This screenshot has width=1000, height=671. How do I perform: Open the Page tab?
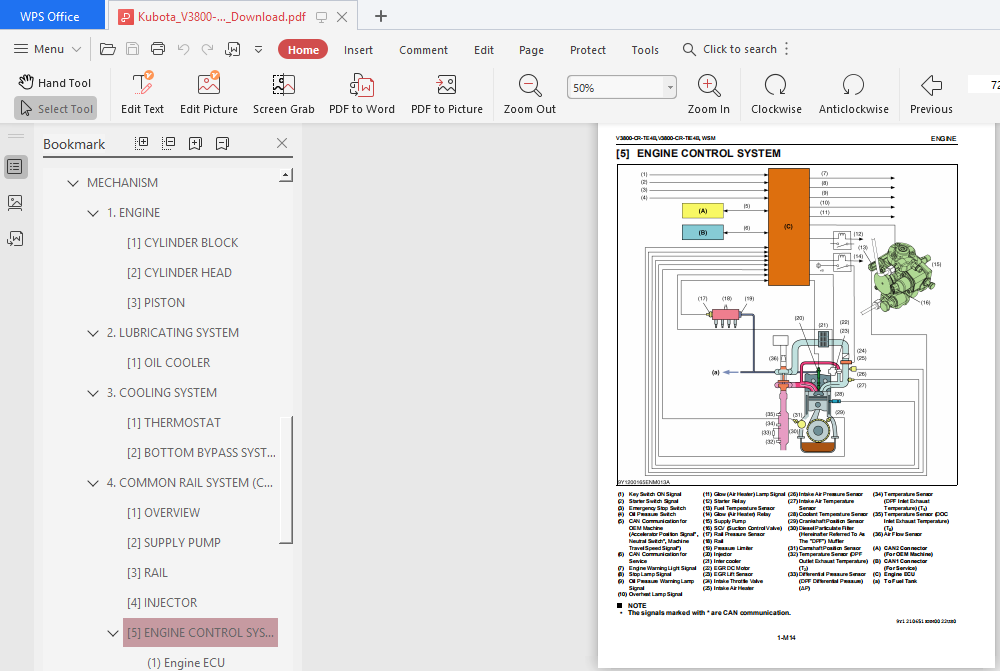531,50
